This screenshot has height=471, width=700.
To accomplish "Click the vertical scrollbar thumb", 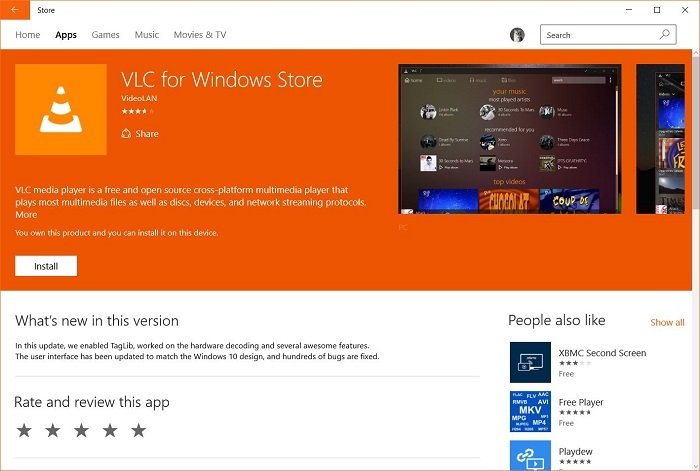I will [696, 133].
